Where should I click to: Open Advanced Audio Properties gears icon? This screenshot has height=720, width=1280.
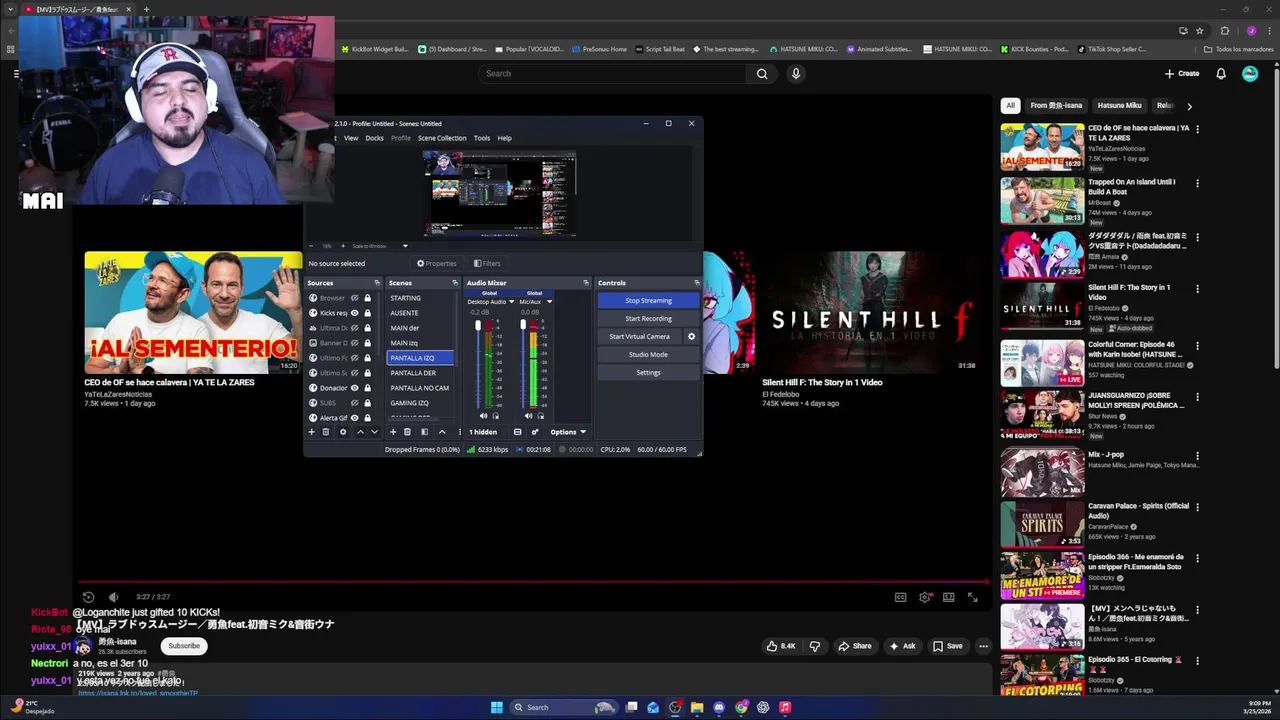click(535, 432)
